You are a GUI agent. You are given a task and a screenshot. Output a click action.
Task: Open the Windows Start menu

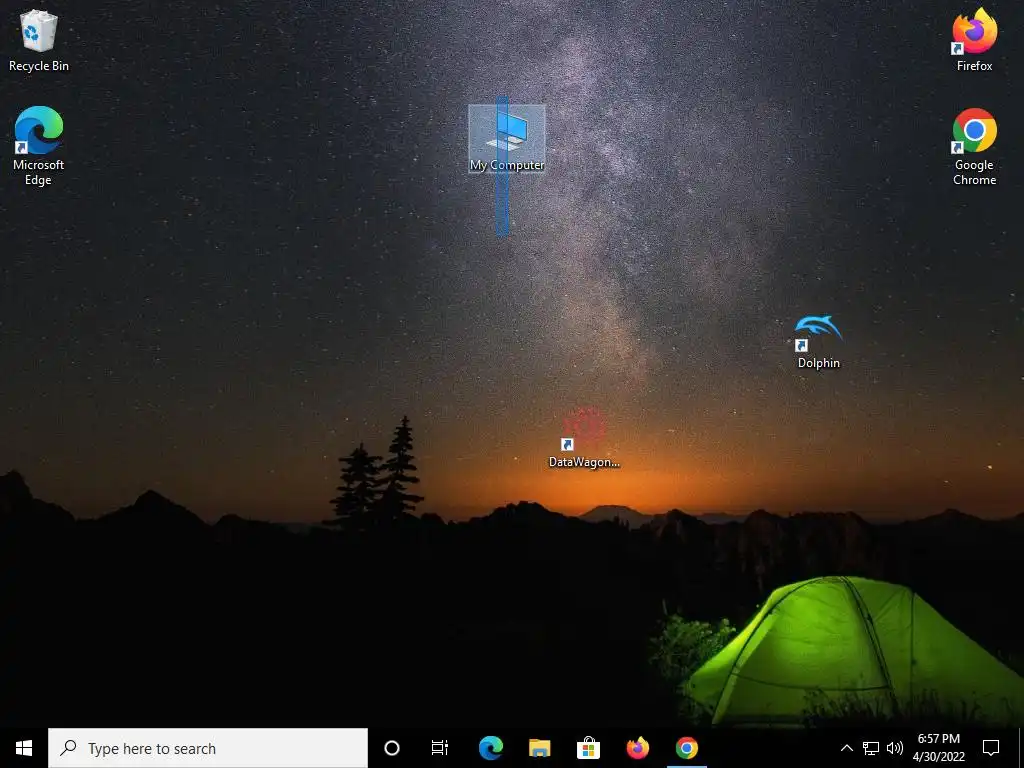24,748
